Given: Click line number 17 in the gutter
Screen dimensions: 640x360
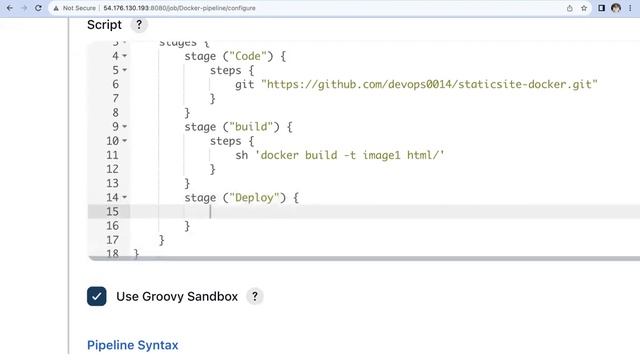Looking at the screenshot, I should pos(112,240).
